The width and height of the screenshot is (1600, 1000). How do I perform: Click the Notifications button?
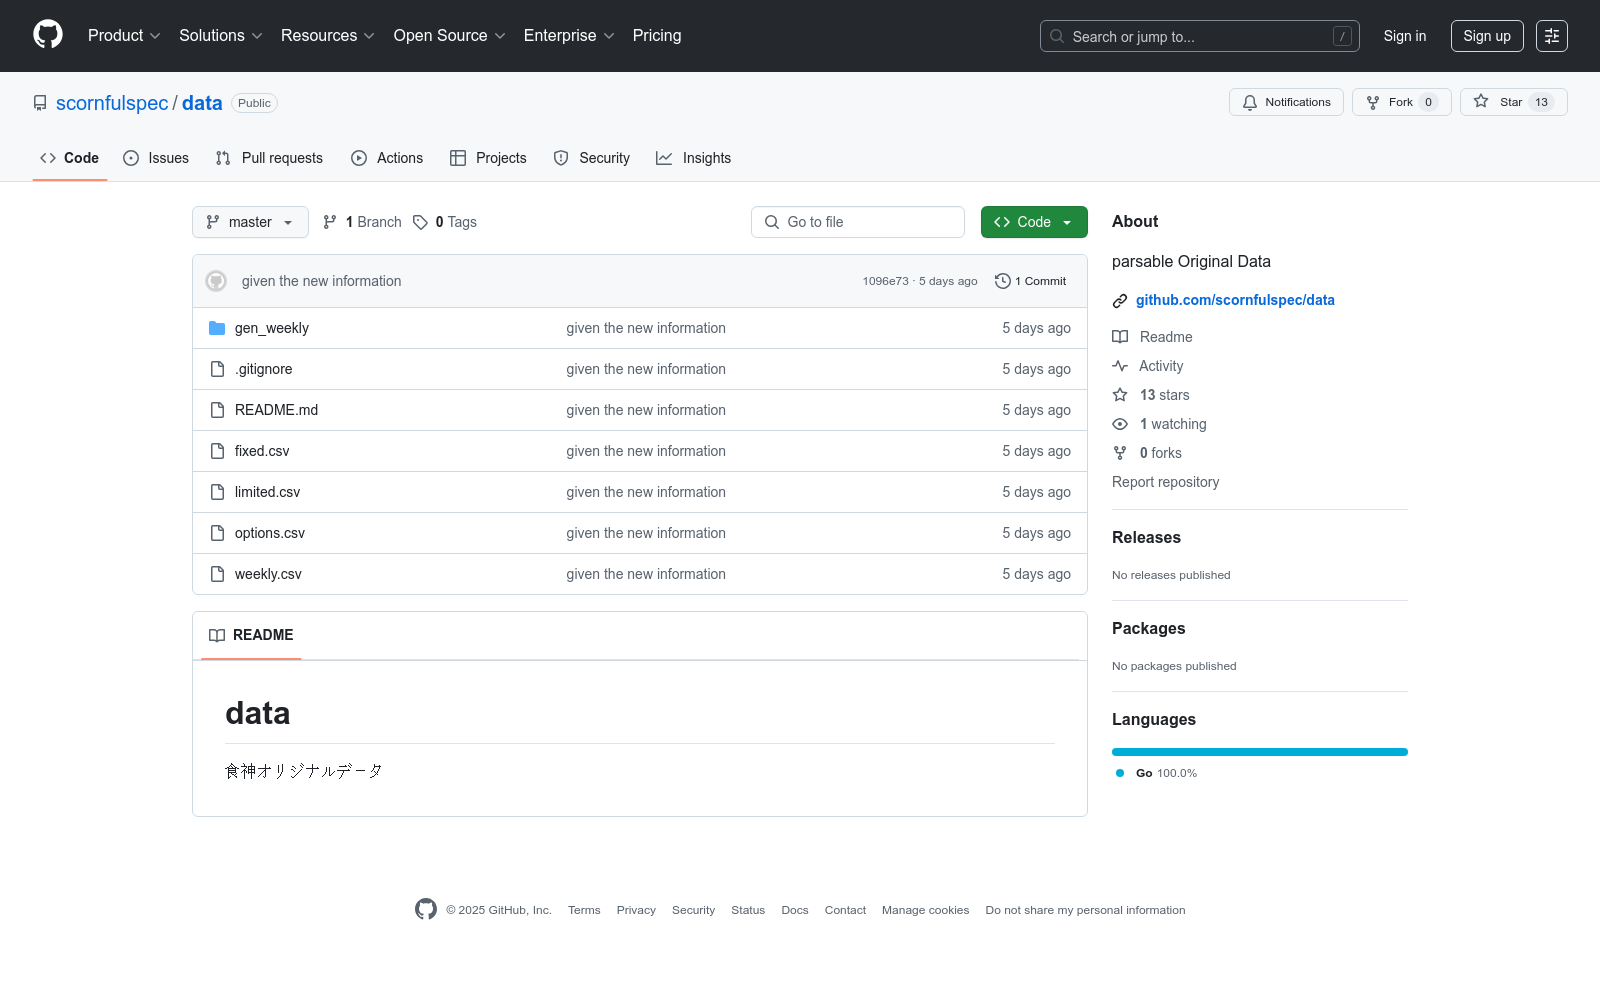(1286, 102)
